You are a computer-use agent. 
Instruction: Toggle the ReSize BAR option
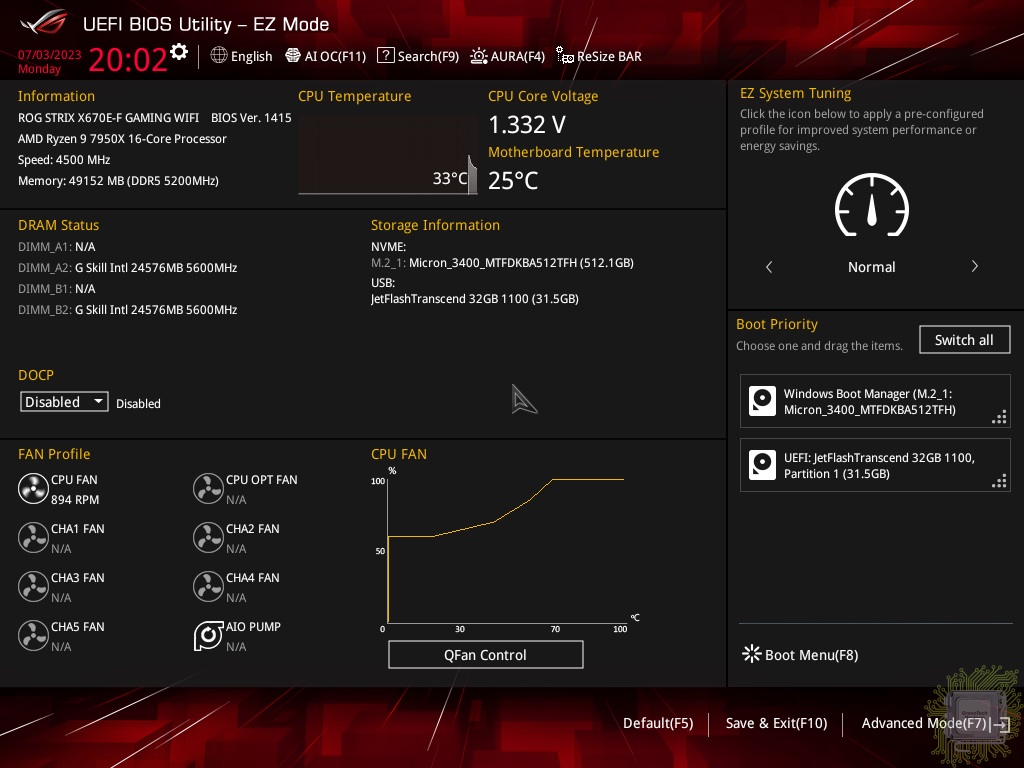(x=599, y=56)
